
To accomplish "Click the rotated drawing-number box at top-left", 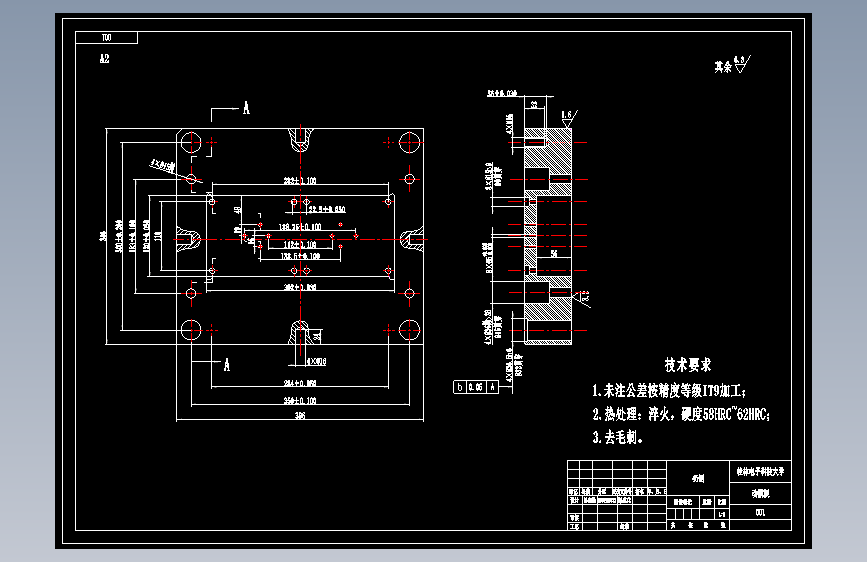I will click(x=107, y=38).
